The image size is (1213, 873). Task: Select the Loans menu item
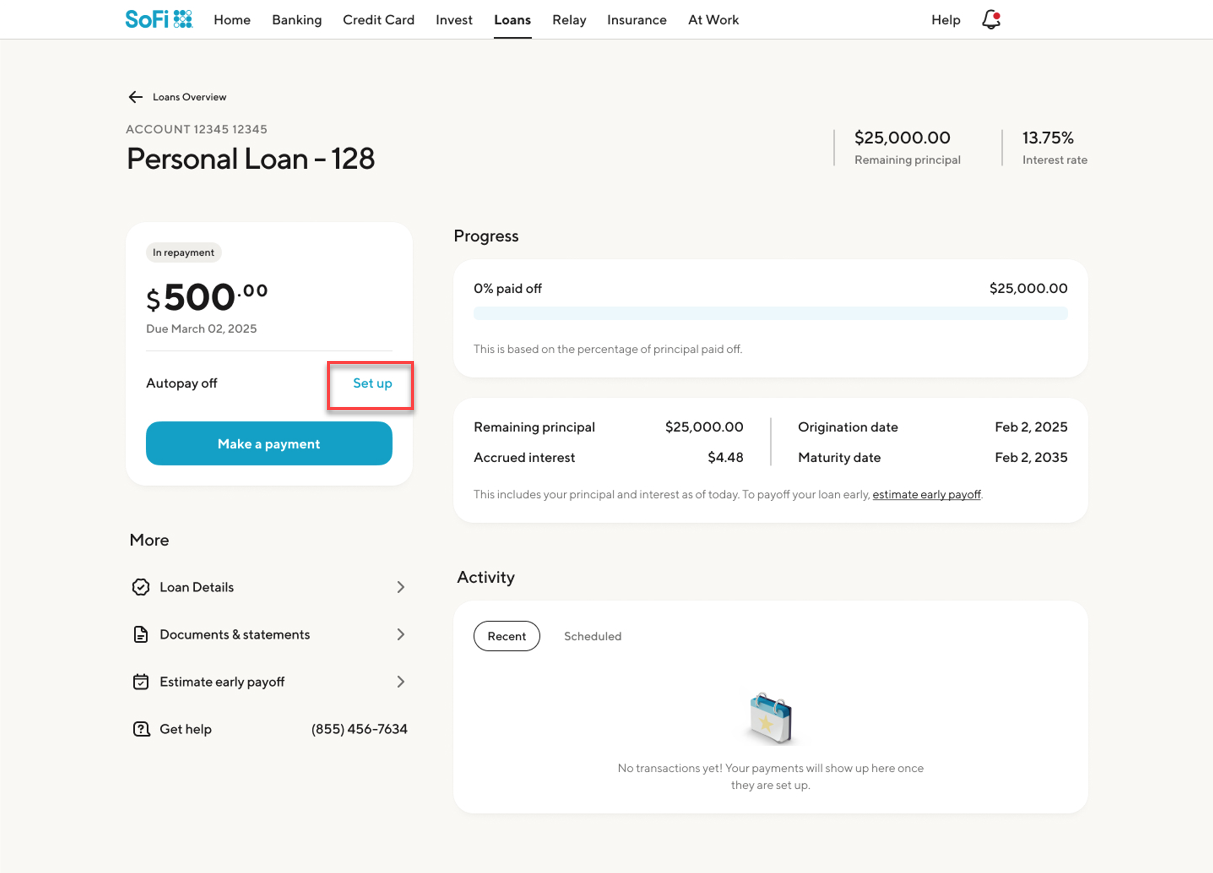[512, 20]
